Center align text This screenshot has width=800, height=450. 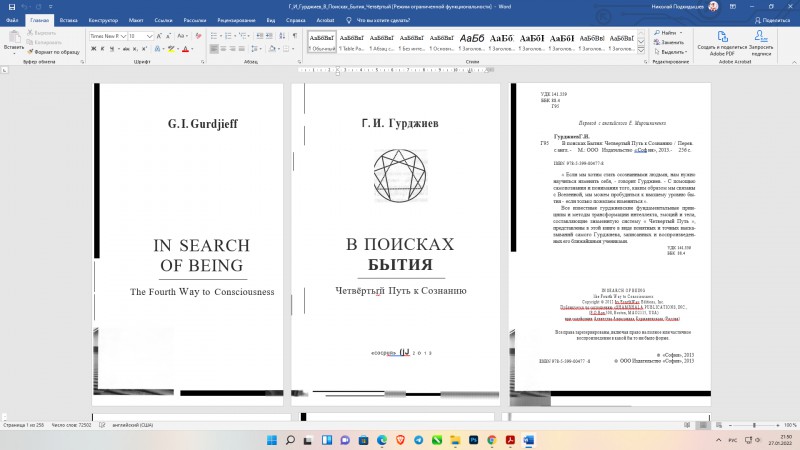pyautogui.click(x=223, y=49)
